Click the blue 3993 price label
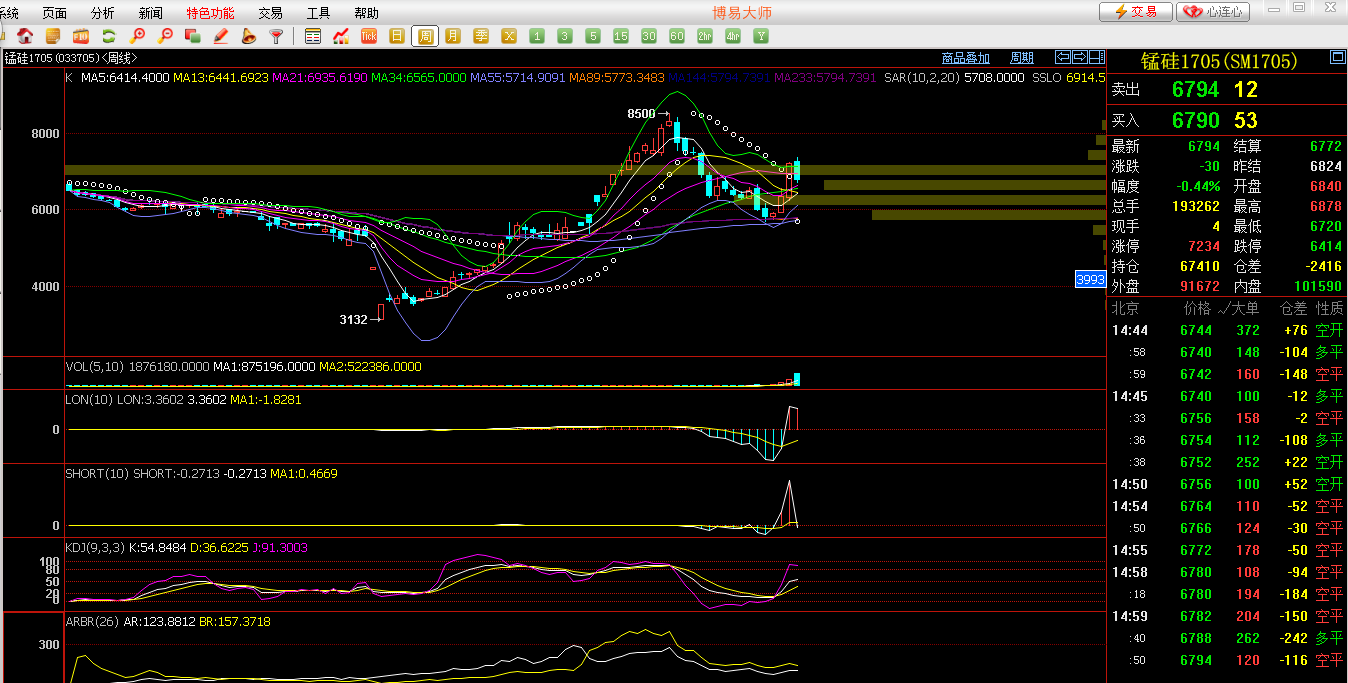 click(1090, 279)
